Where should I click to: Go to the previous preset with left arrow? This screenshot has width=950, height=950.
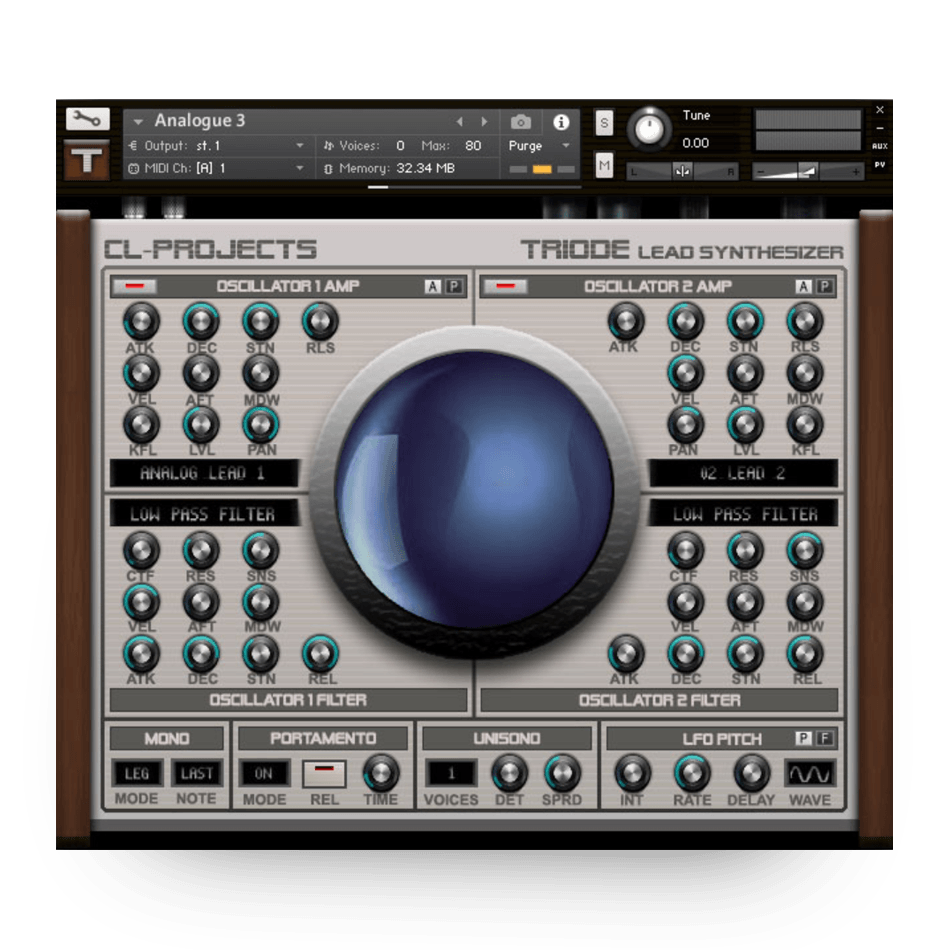click(460, 121)
